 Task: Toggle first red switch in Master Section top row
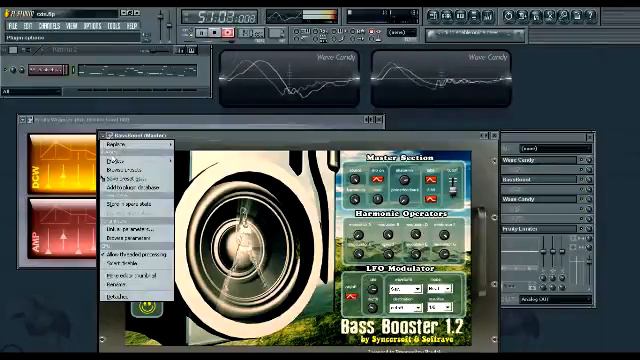(x=378, y=179)
